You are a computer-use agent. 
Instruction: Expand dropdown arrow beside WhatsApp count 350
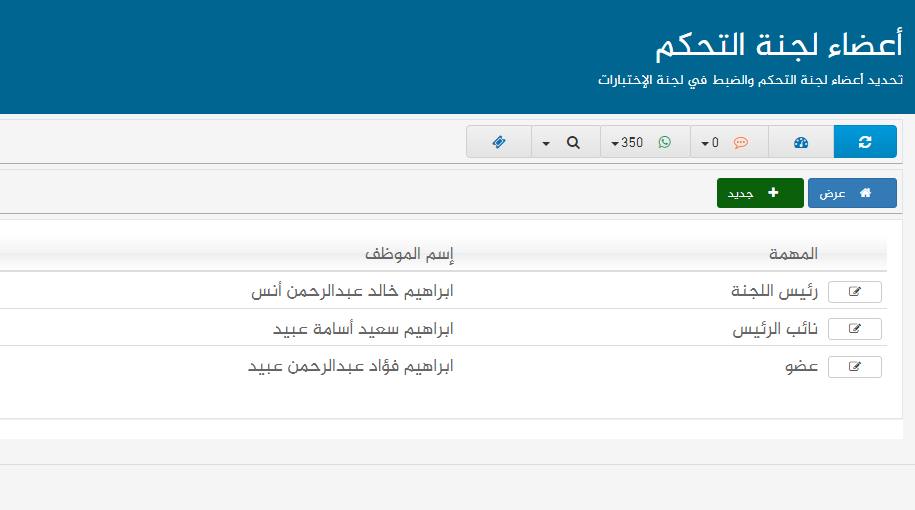615,143
